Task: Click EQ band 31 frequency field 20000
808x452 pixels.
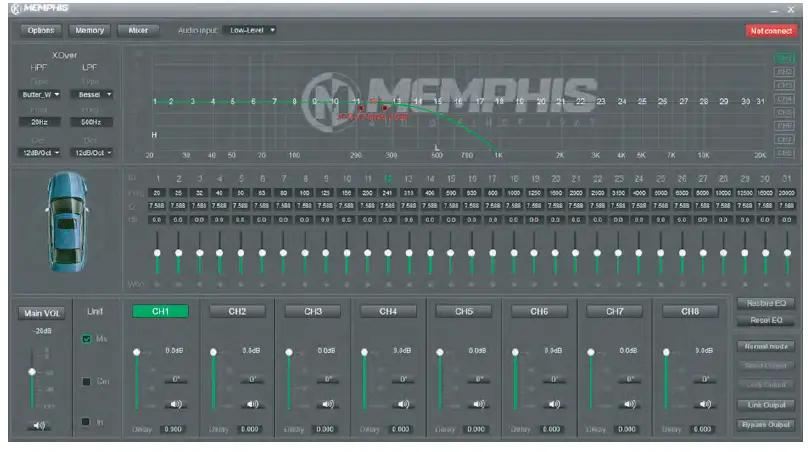Action: [787, 193]
